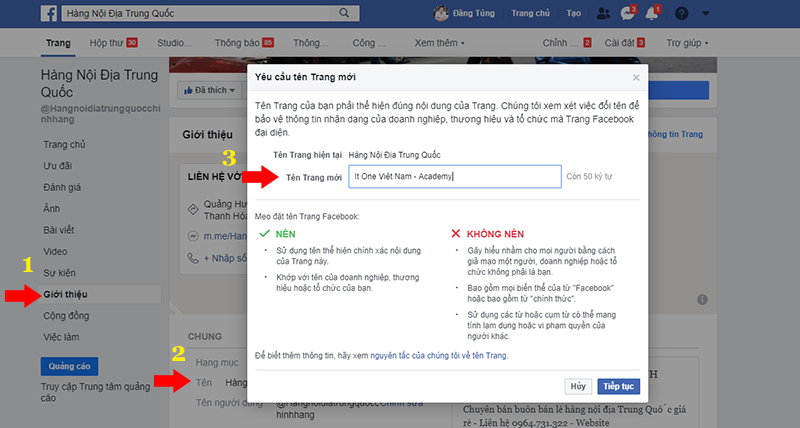Click Truy cập Trung tâm quảng cáo link
The height and width of the screenshot is (428, 800).
pos(95,392)
